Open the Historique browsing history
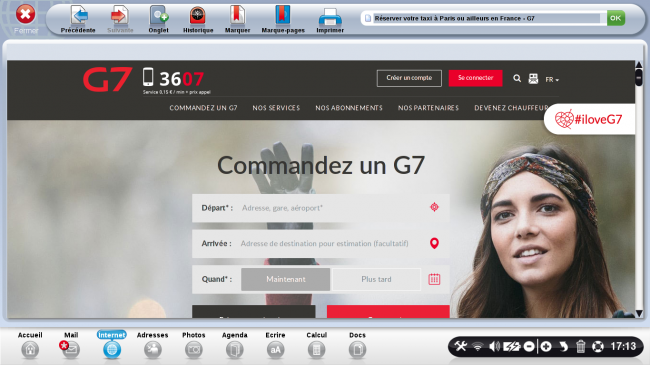The image size is (650, 365). 198,19
